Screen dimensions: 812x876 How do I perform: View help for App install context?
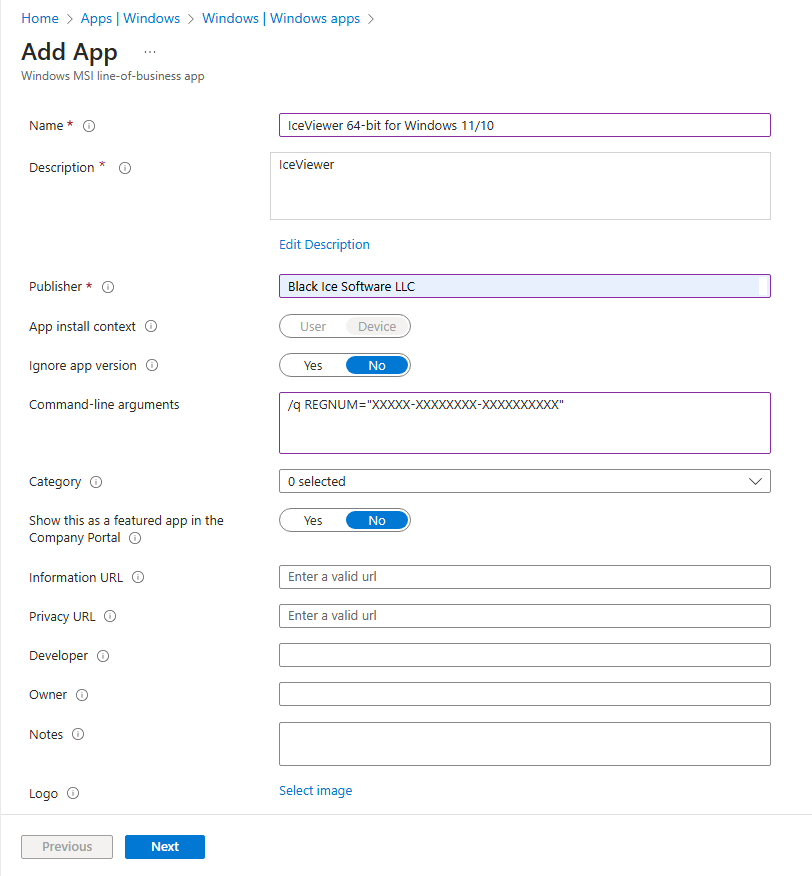[151, 326]
